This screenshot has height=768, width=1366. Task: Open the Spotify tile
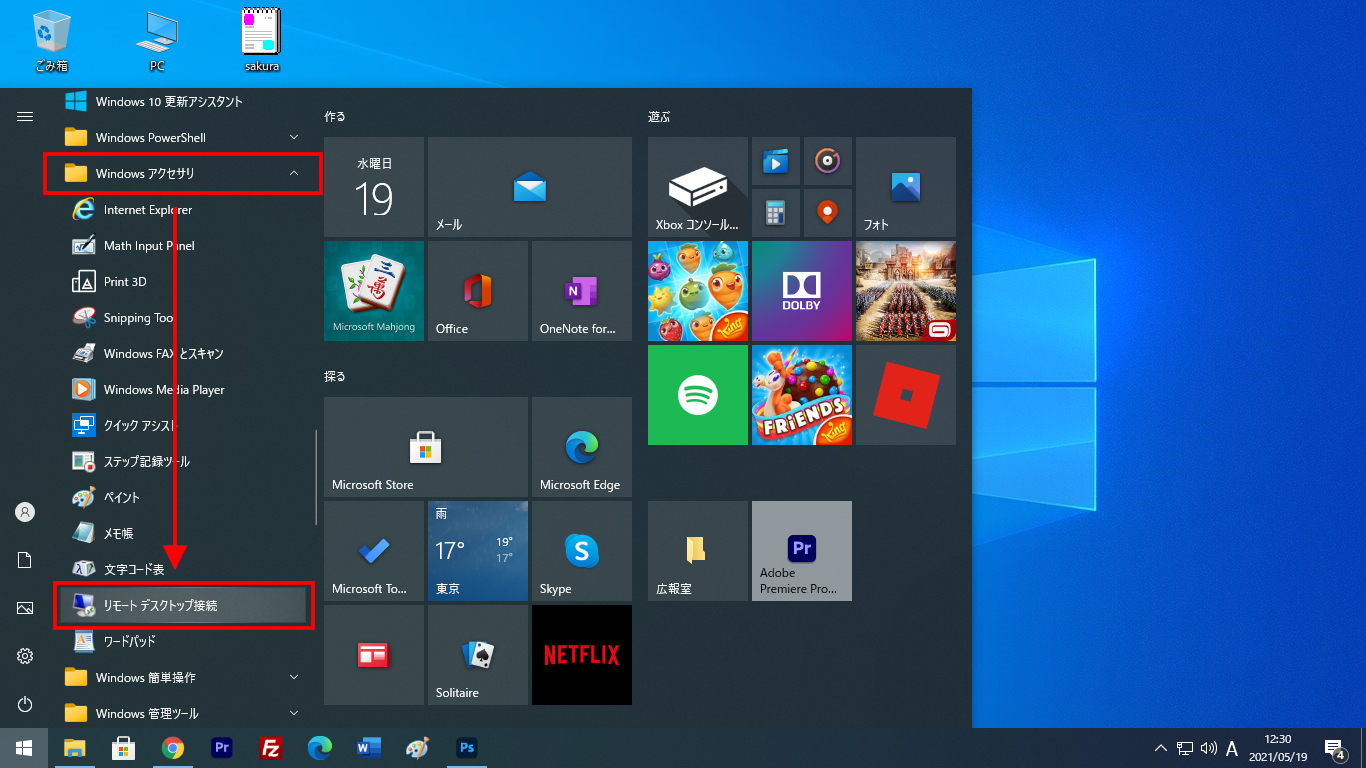pos(698,395)
